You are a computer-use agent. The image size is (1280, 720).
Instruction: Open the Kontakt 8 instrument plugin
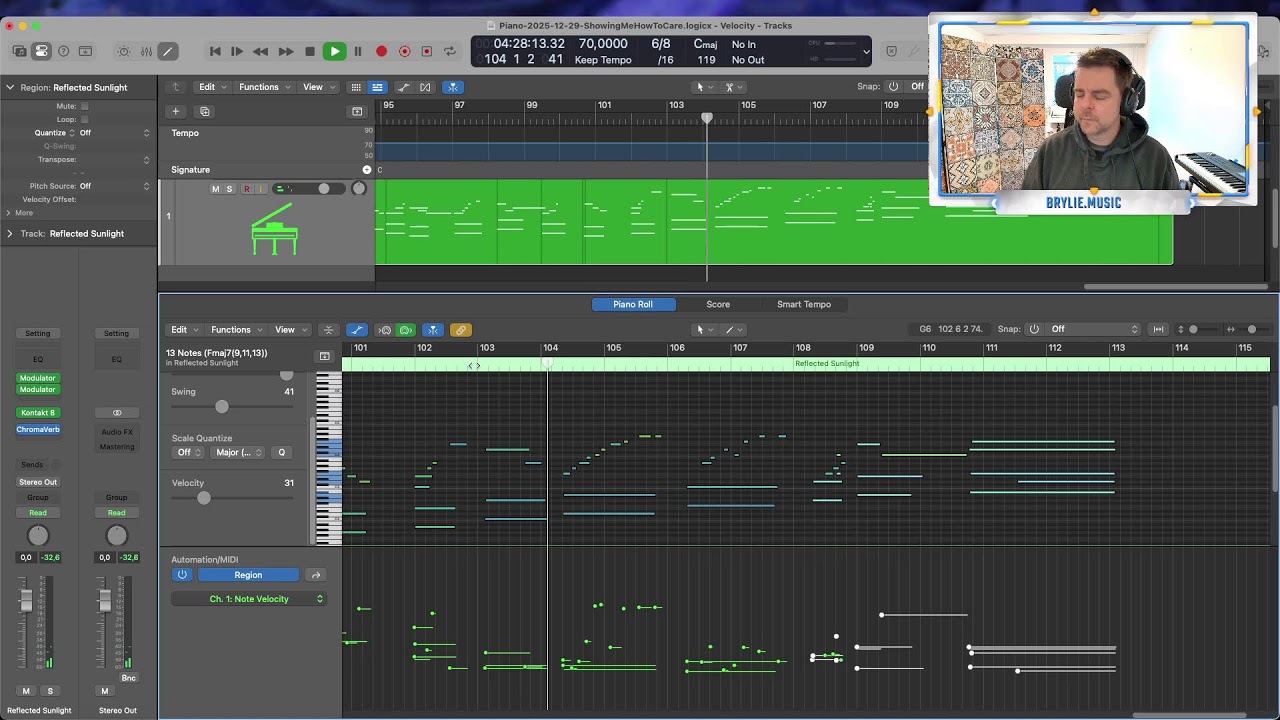[x=38, y=413]
